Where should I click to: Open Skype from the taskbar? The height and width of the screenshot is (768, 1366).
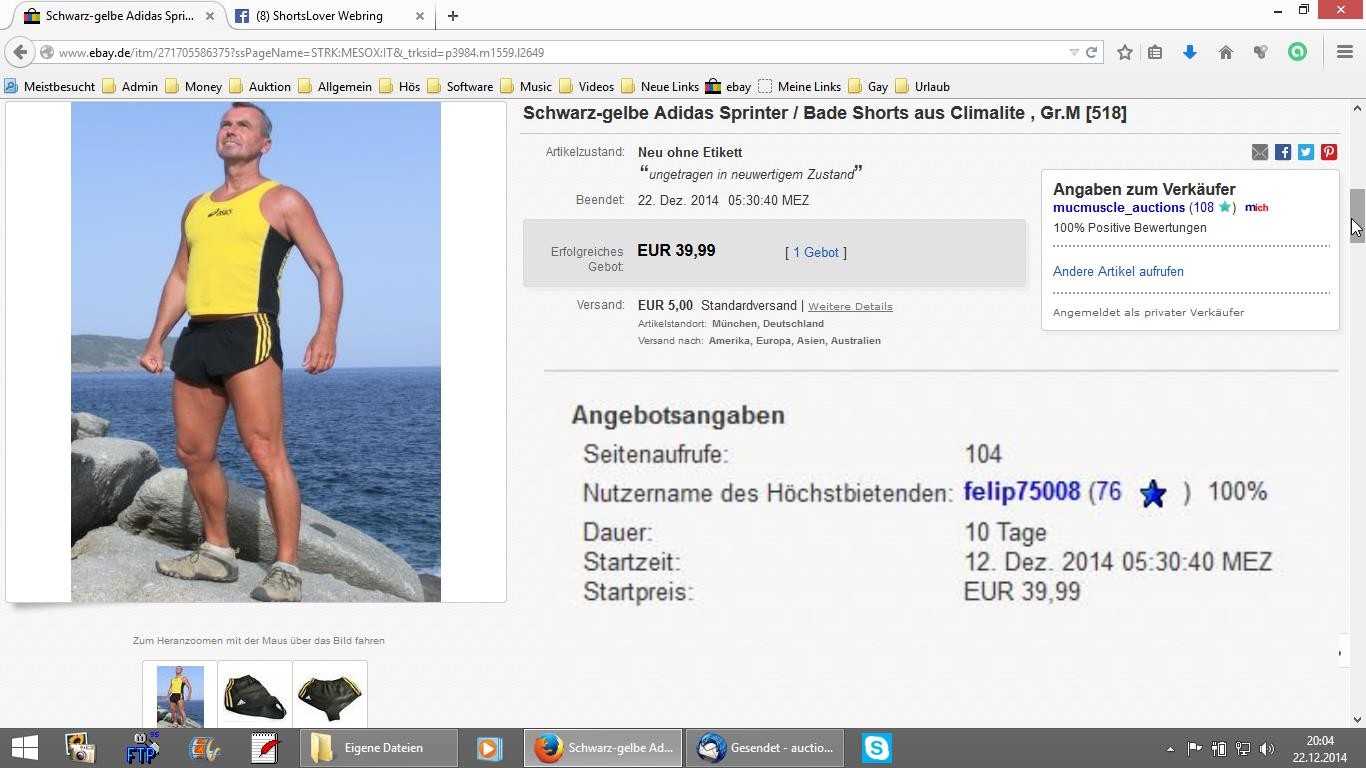pyautogui.click(x=876, y=748)
